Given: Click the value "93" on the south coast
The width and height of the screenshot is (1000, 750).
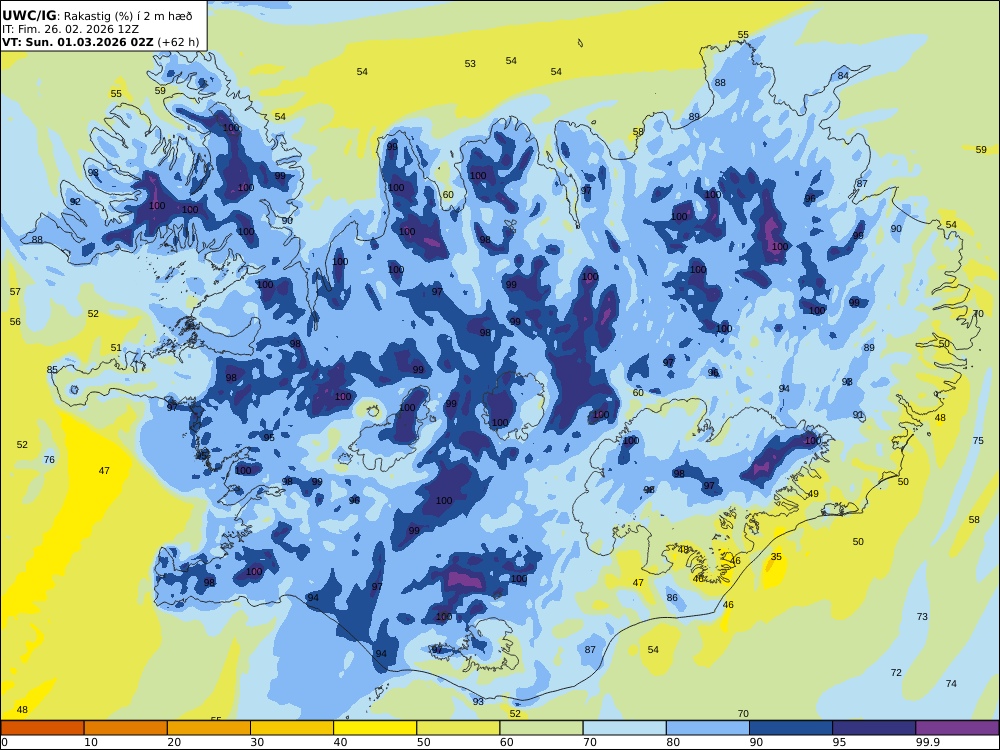Looking at the screenshot, I should click(x=478, y=702).
